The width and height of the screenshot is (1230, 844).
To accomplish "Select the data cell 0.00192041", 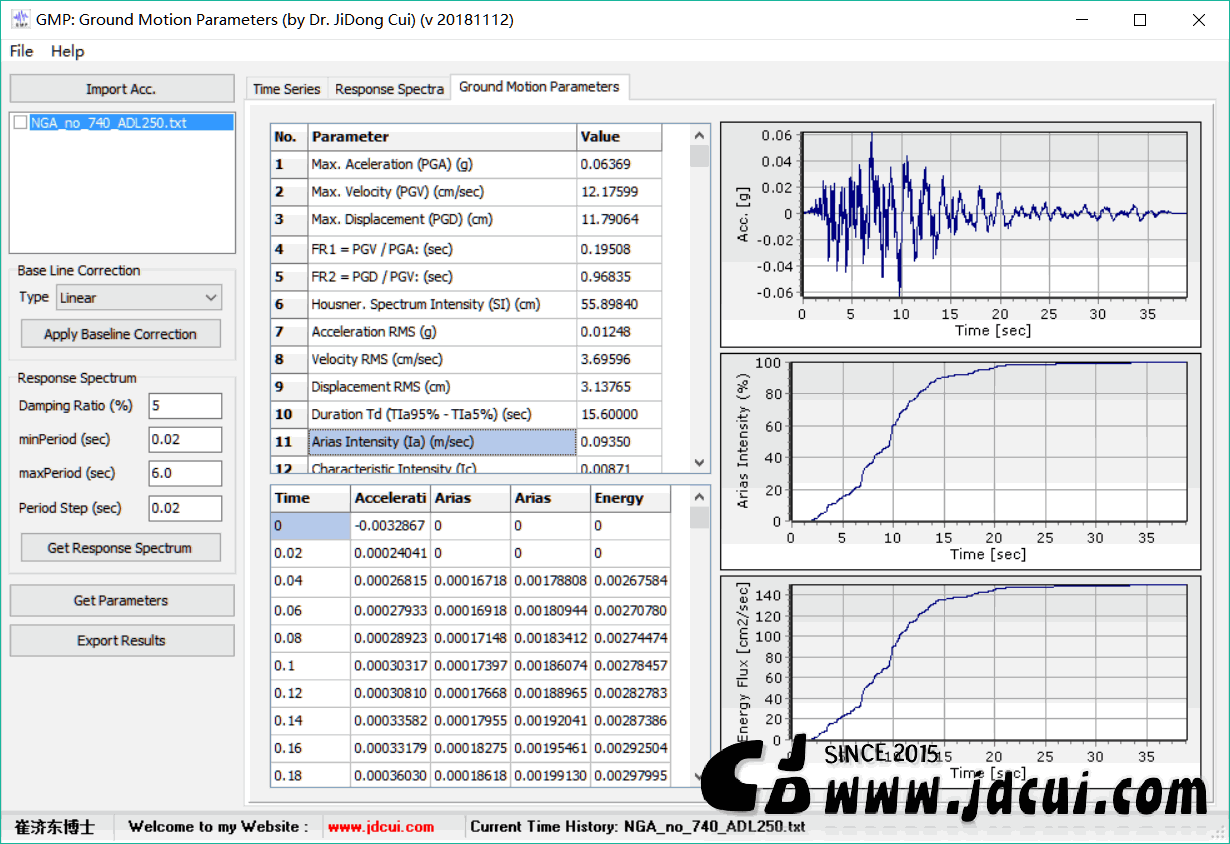I will (551, 720).
